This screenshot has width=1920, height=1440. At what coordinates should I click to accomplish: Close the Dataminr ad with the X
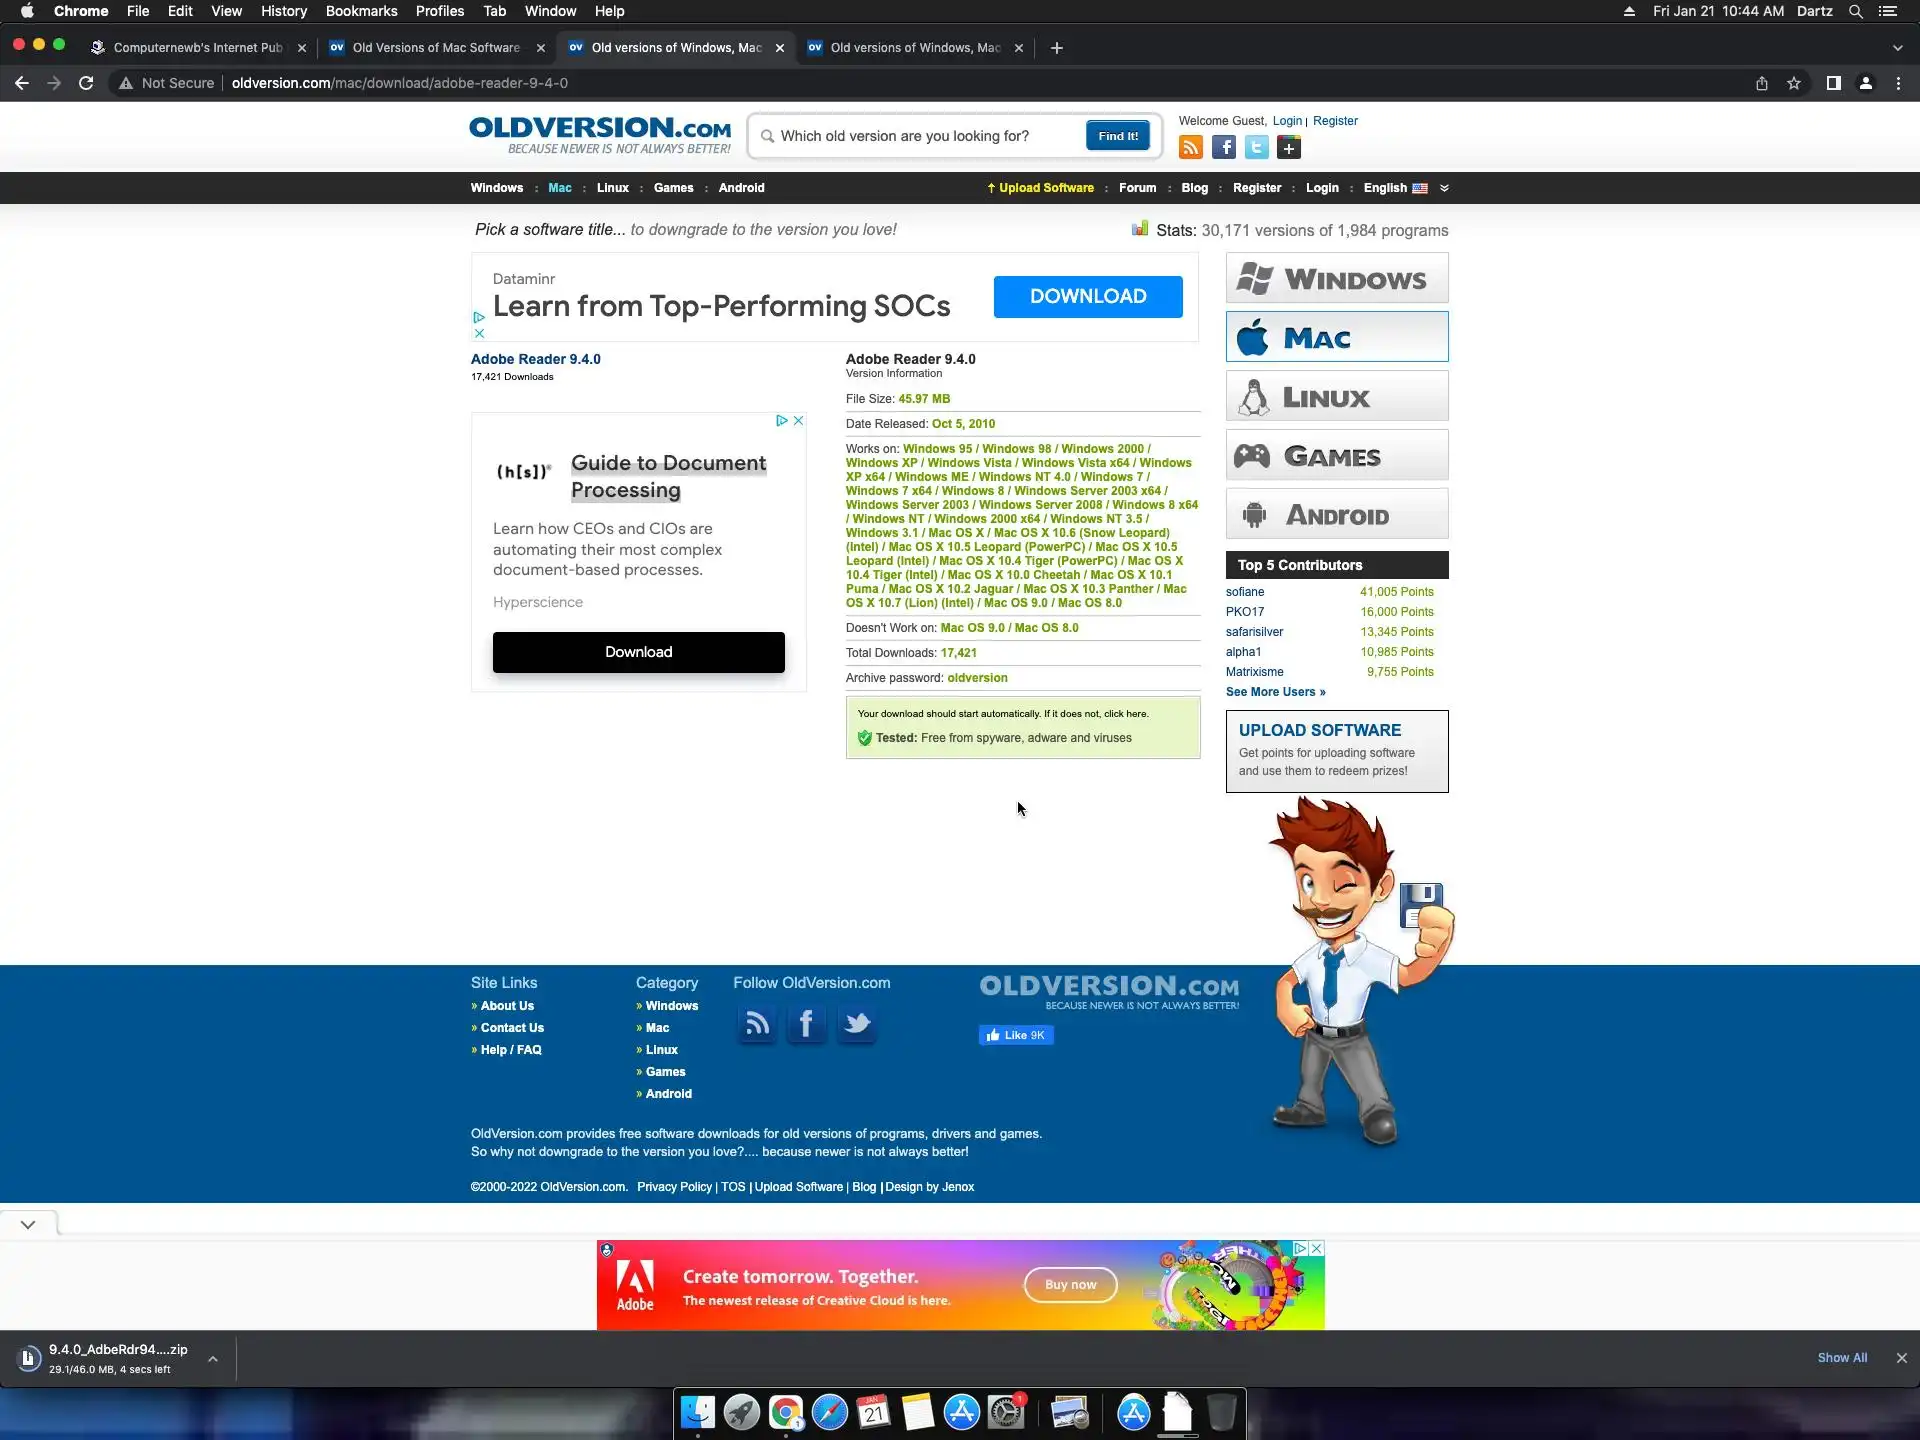tap(479, 333)
